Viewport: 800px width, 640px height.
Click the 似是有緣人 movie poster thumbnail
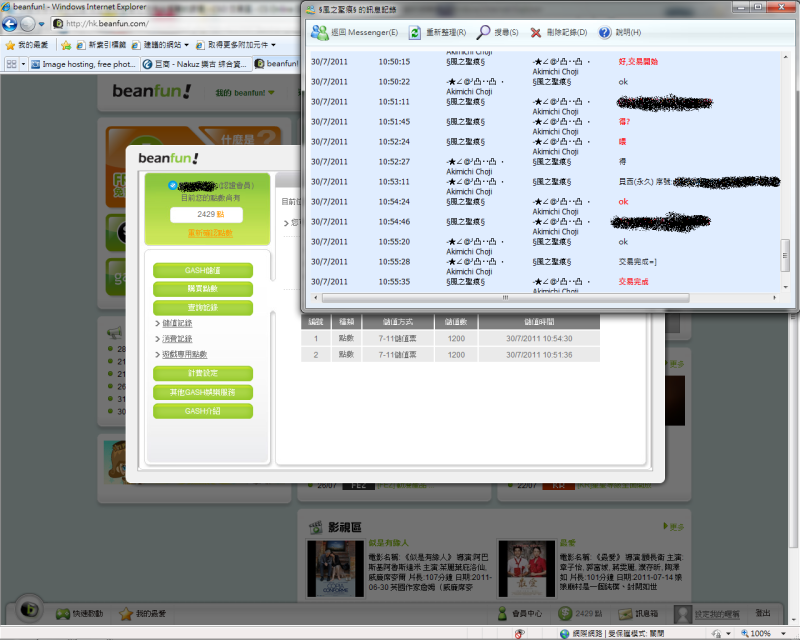click(335, 569)
